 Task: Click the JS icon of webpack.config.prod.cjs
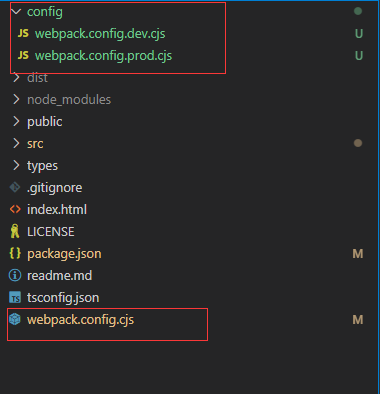coord(23,55)
